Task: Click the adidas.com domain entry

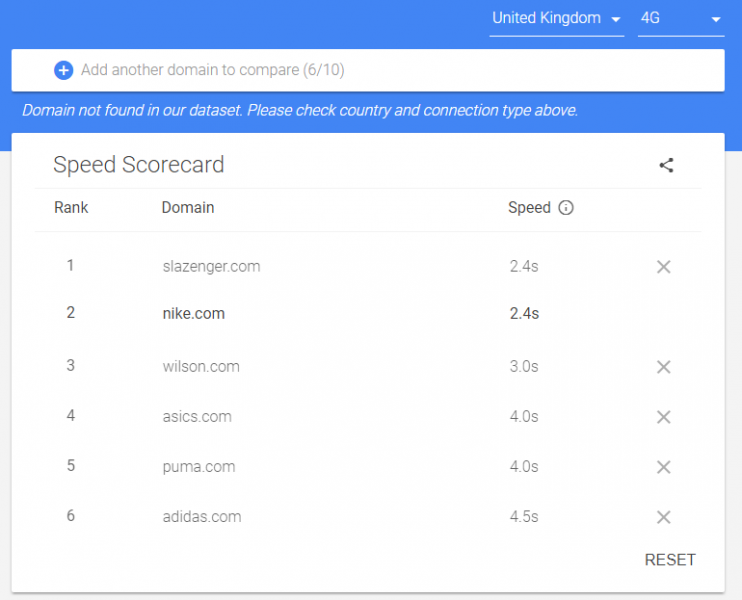Action: click(202, 517)
